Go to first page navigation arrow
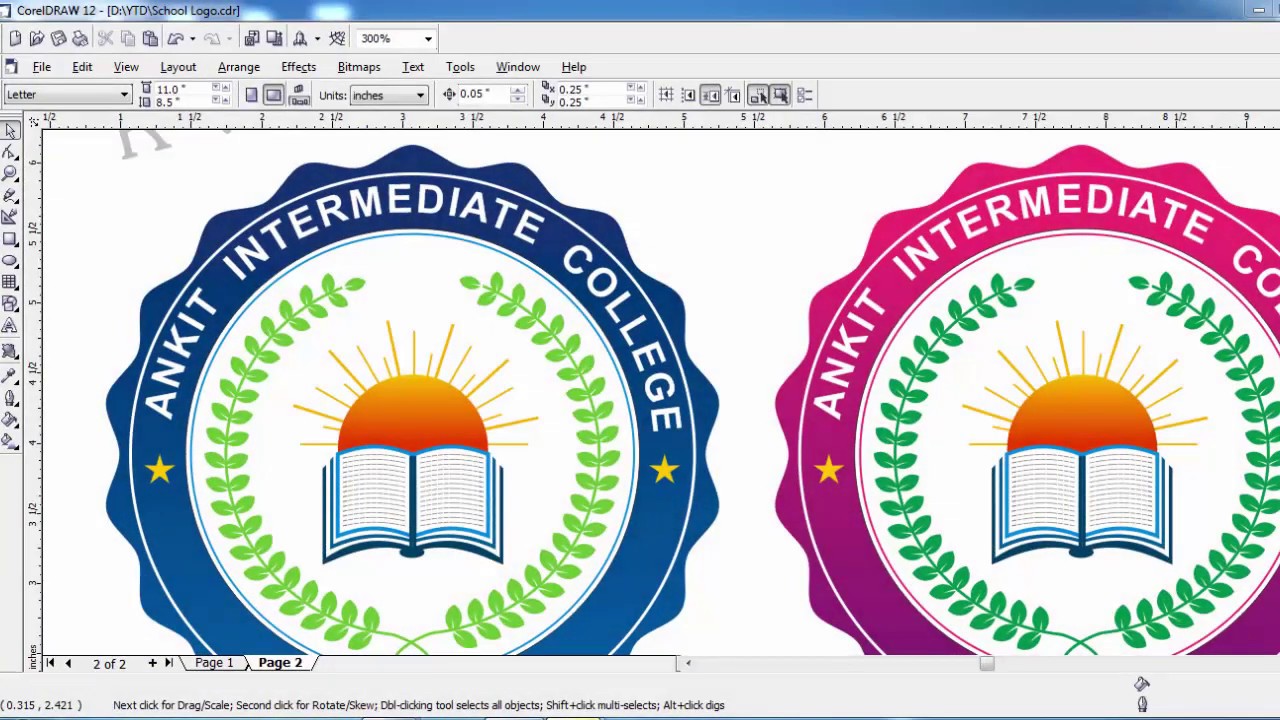 point(50,663)
